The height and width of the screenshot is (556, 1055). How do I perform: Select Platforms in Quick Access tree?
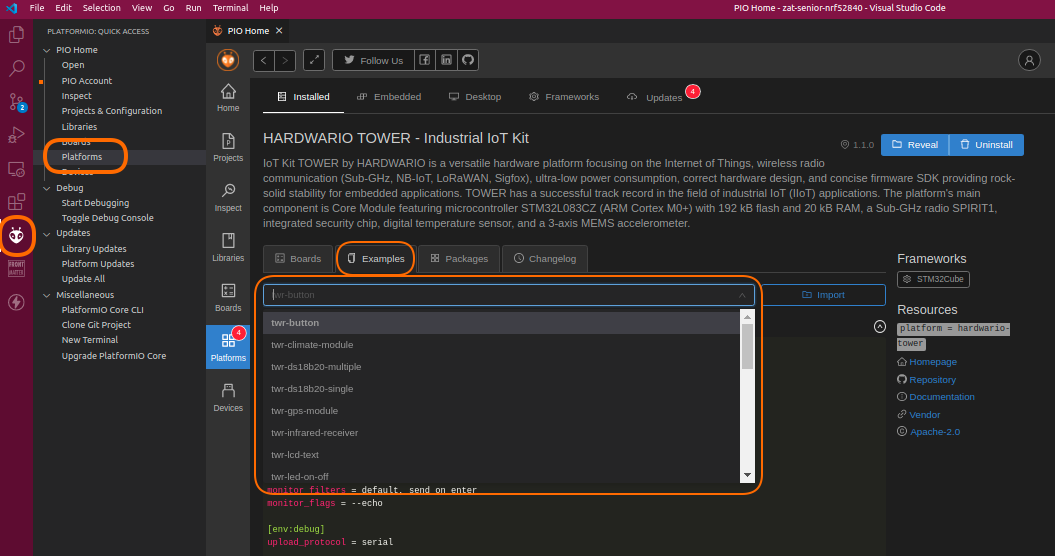(x=81, y=157)
